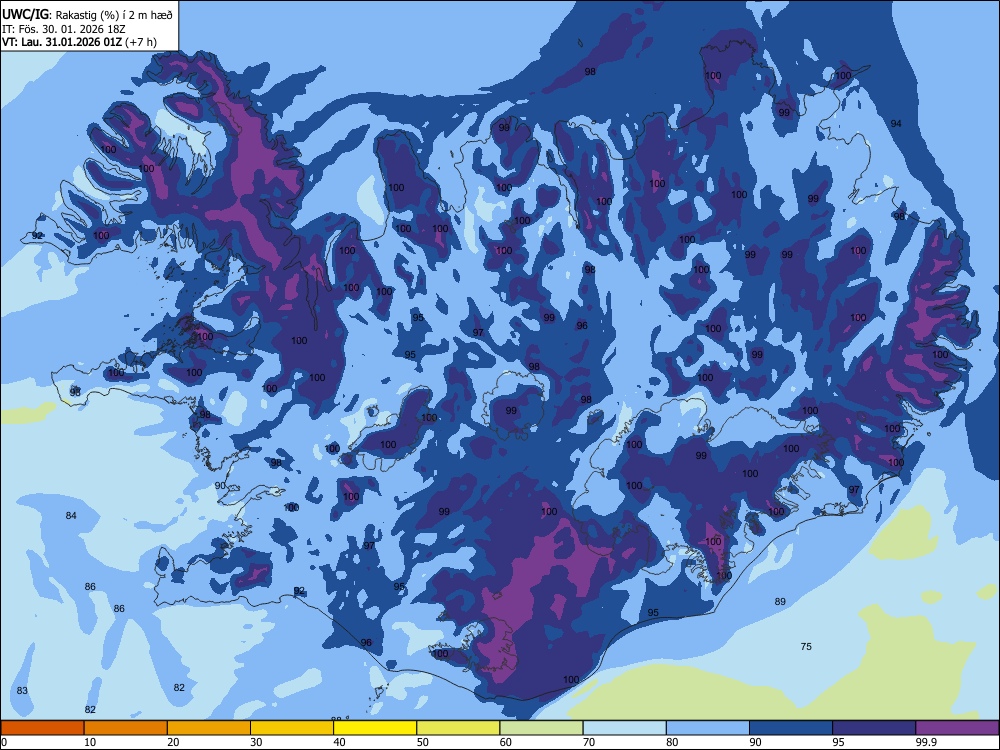Click the '89' humidity value on the map
1000x750 pixels.
(x=780, y=601)
